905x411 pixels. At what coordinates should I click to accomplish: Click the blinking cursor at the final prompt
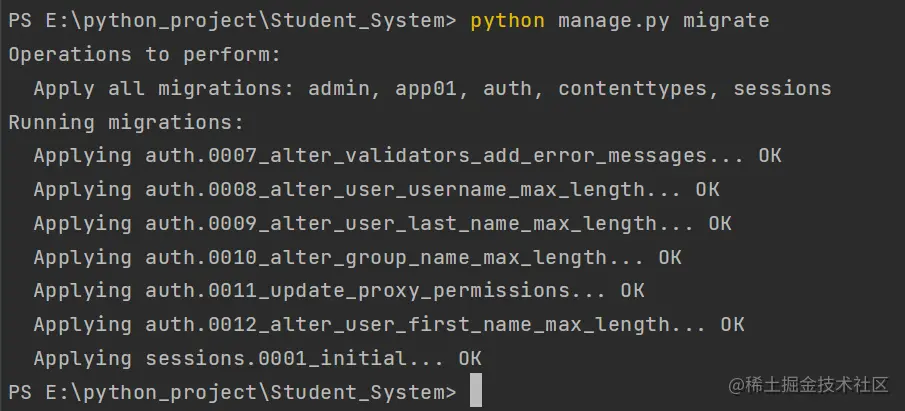click(x=475, y=391)
